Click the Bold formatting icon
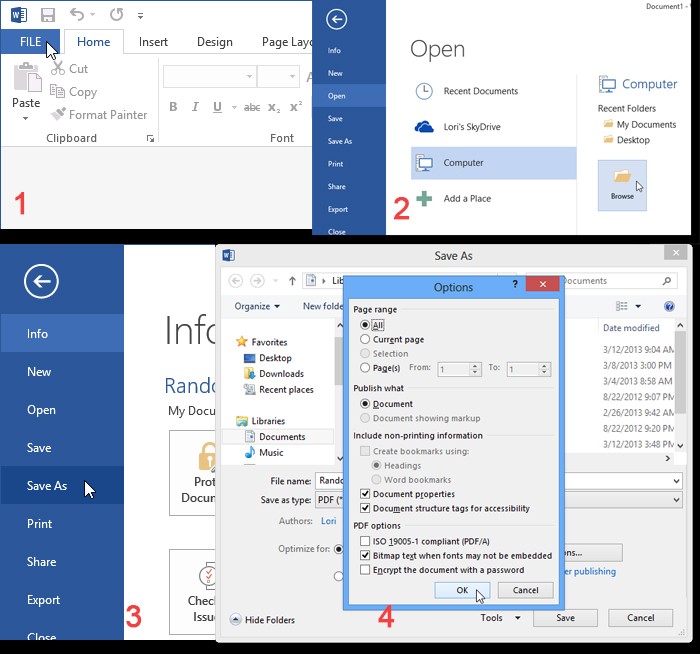The image size is (700, 654). [173, 107]
